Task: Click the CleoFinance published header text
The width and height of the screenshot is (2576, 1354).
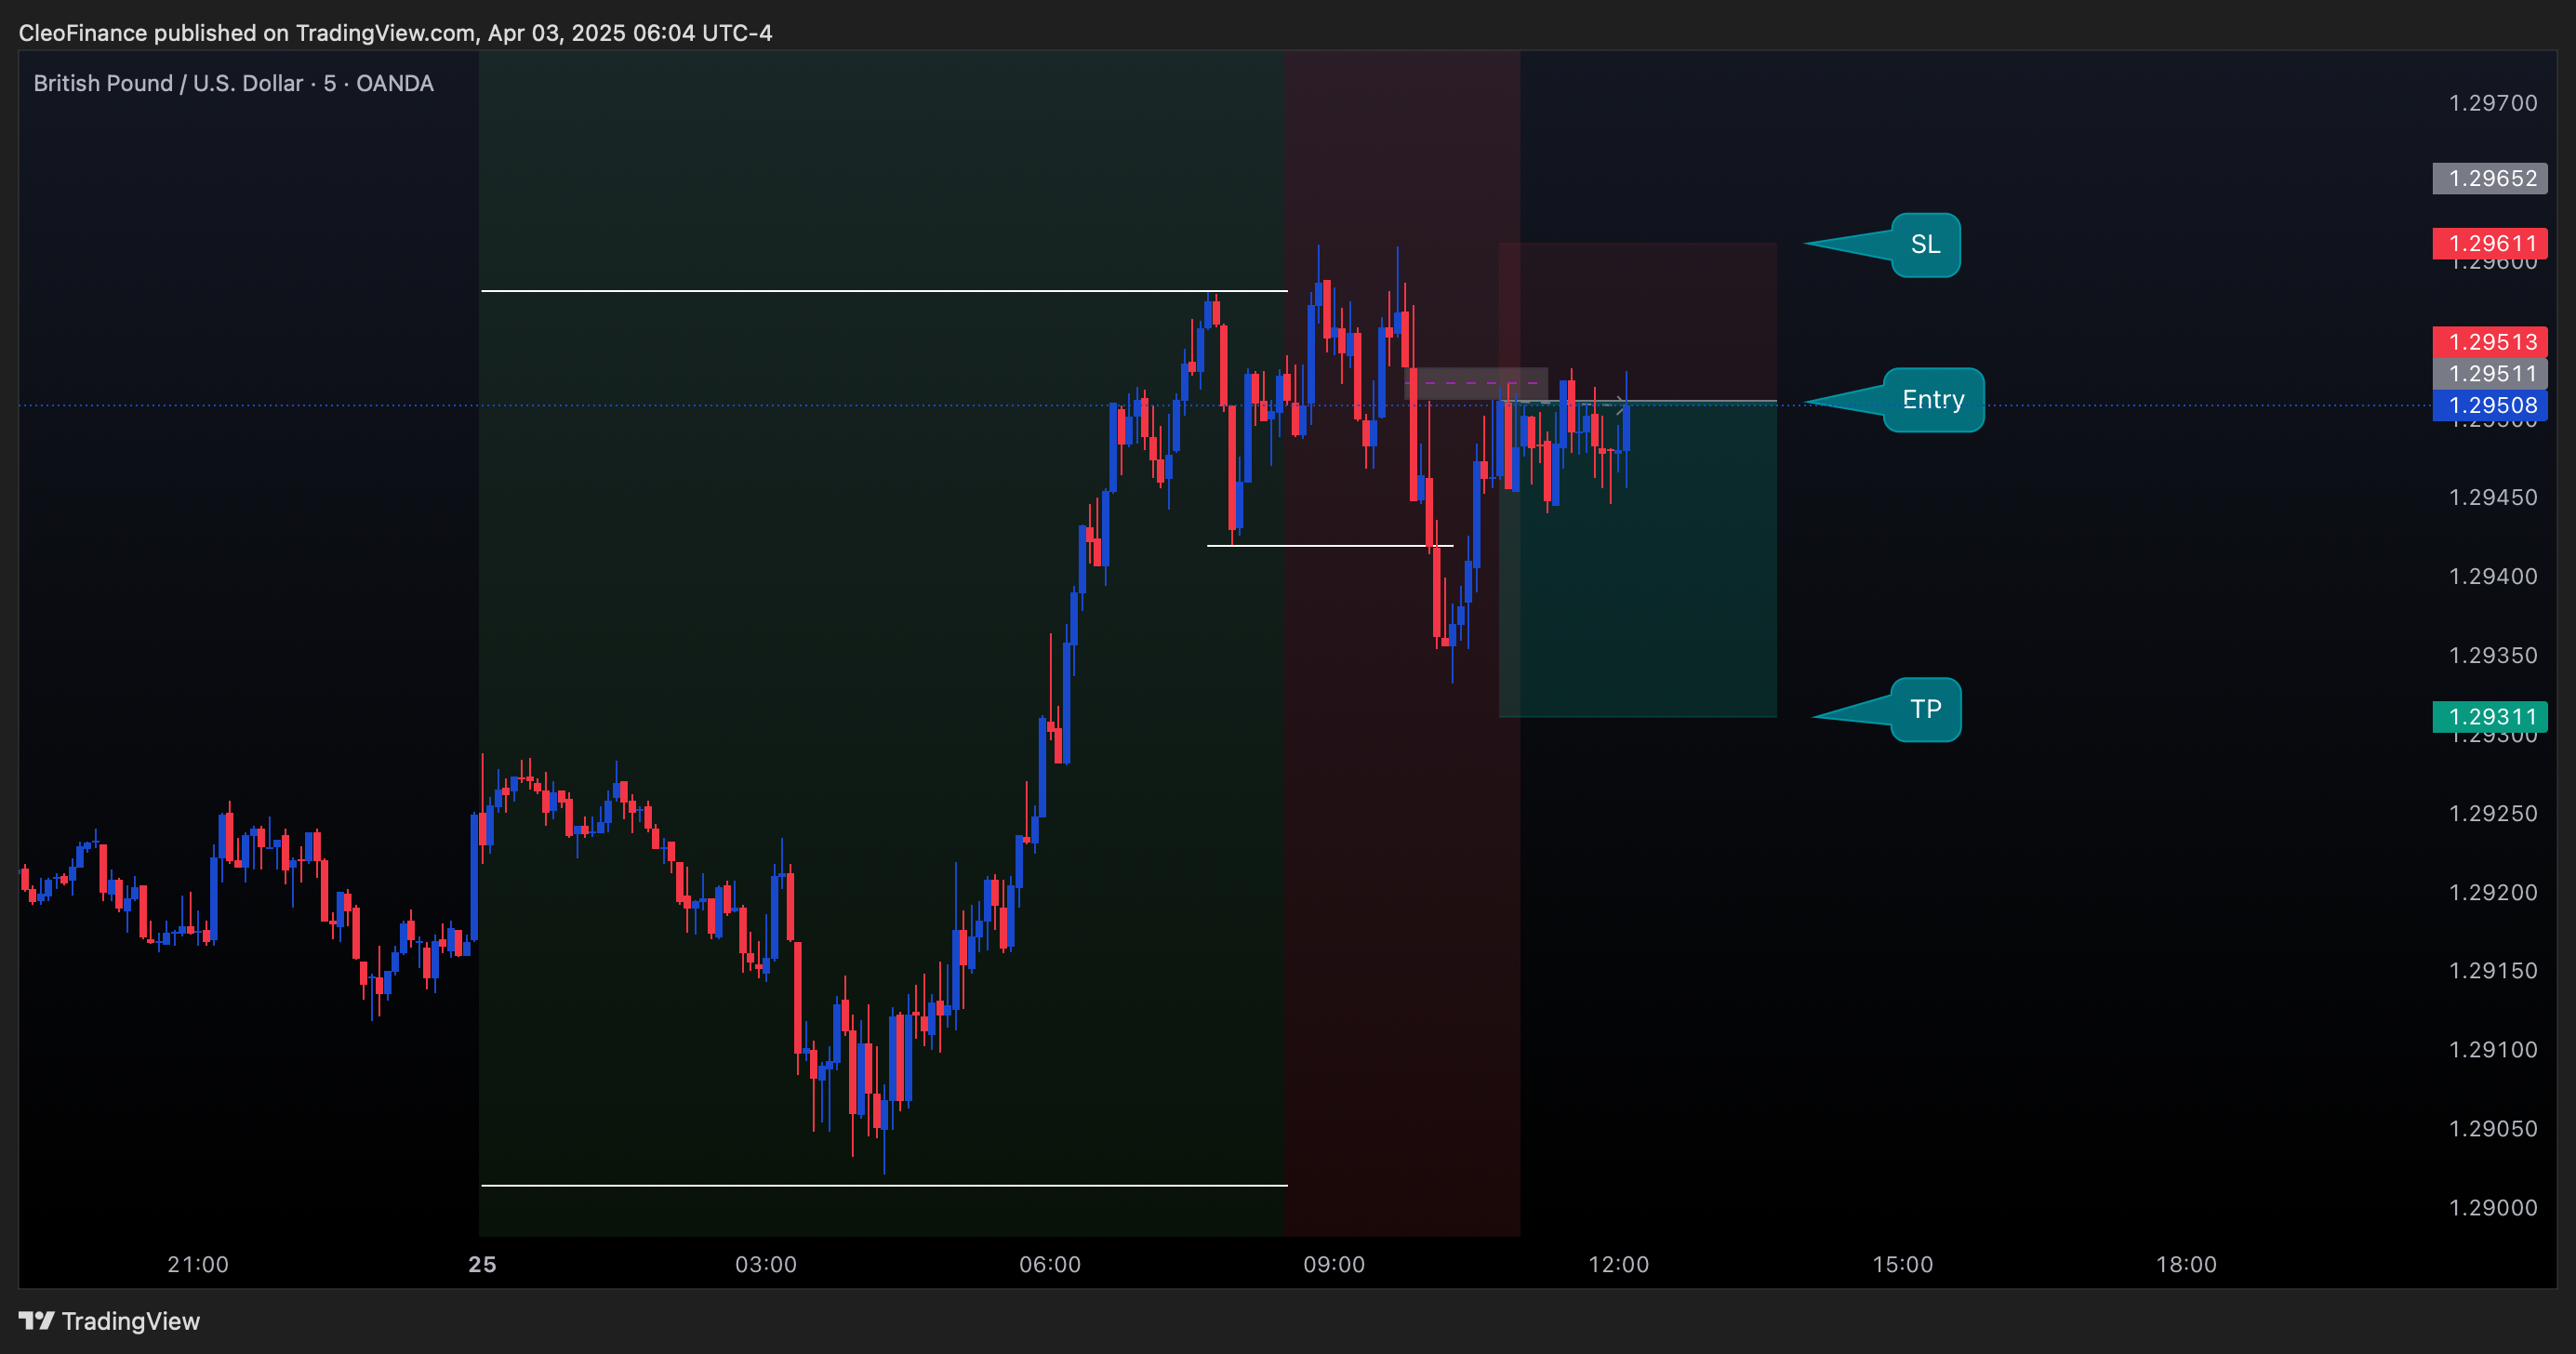Action: pos(395,33)
